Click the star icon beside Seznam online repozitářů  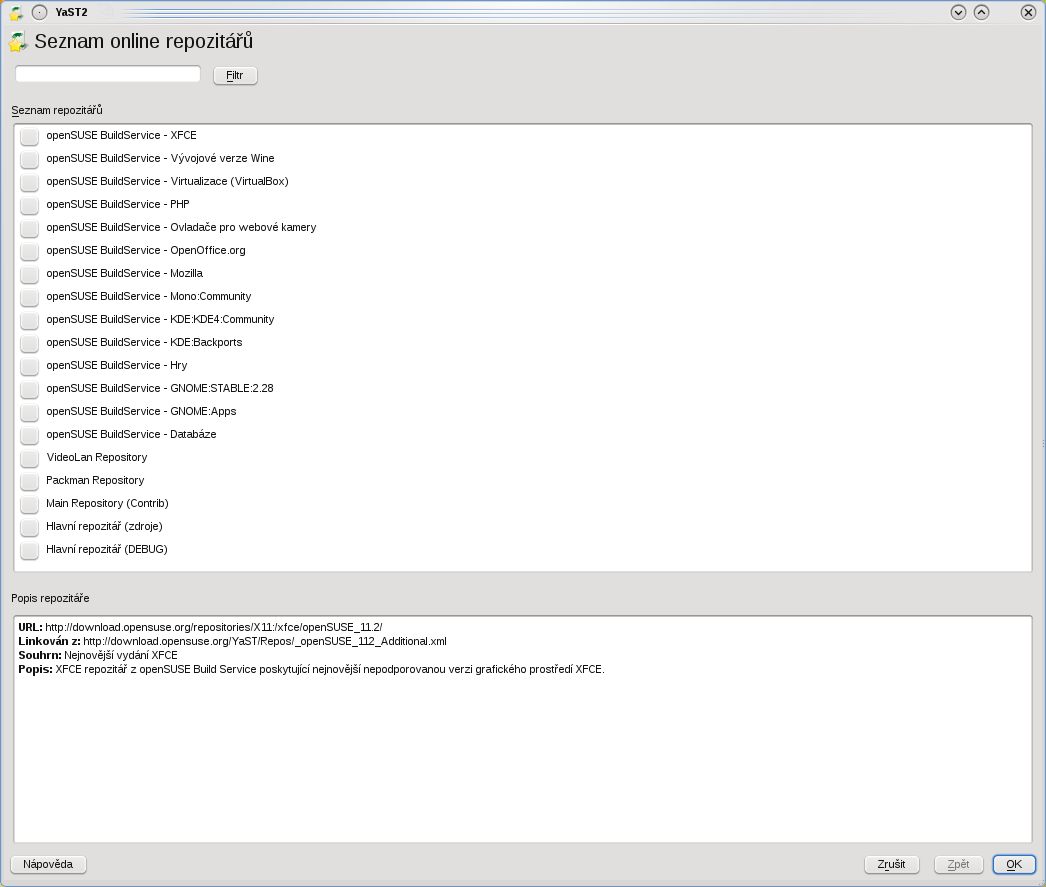point(17,41)
